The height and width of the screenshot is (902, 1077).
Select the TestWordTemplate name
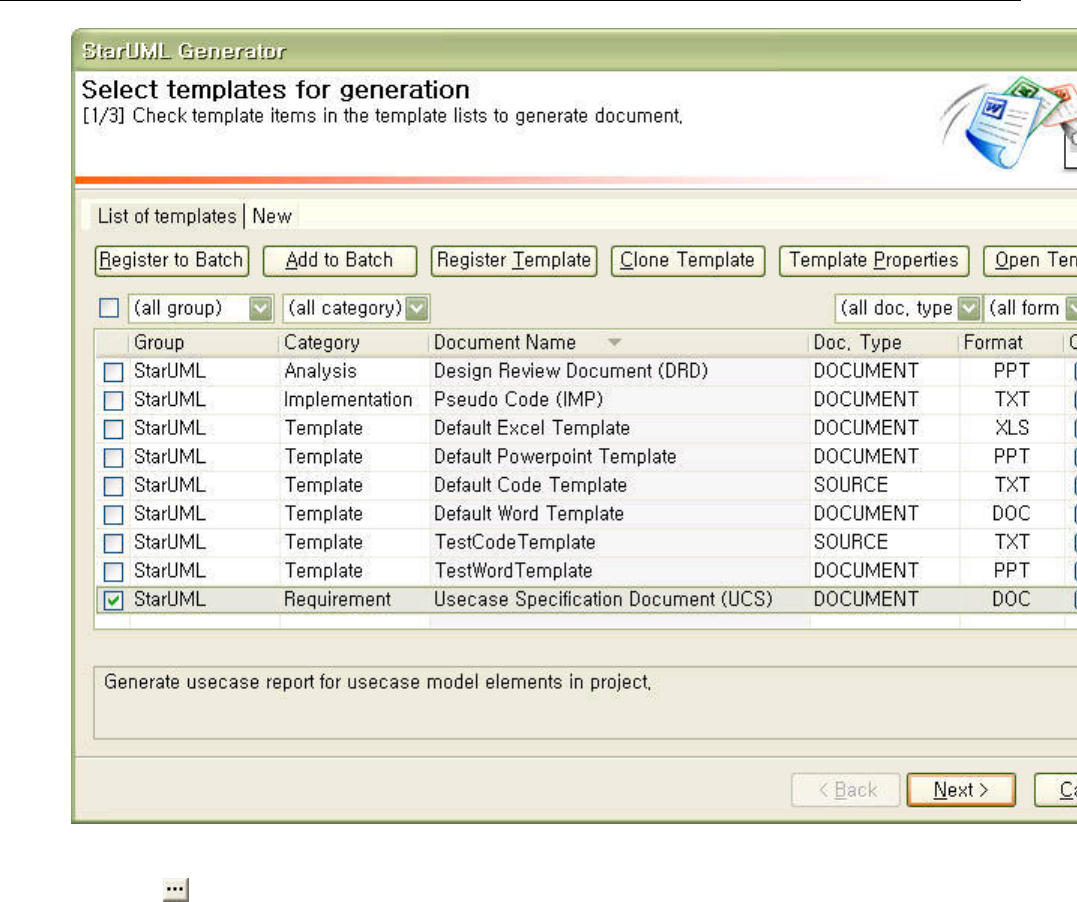coord(513,571)
